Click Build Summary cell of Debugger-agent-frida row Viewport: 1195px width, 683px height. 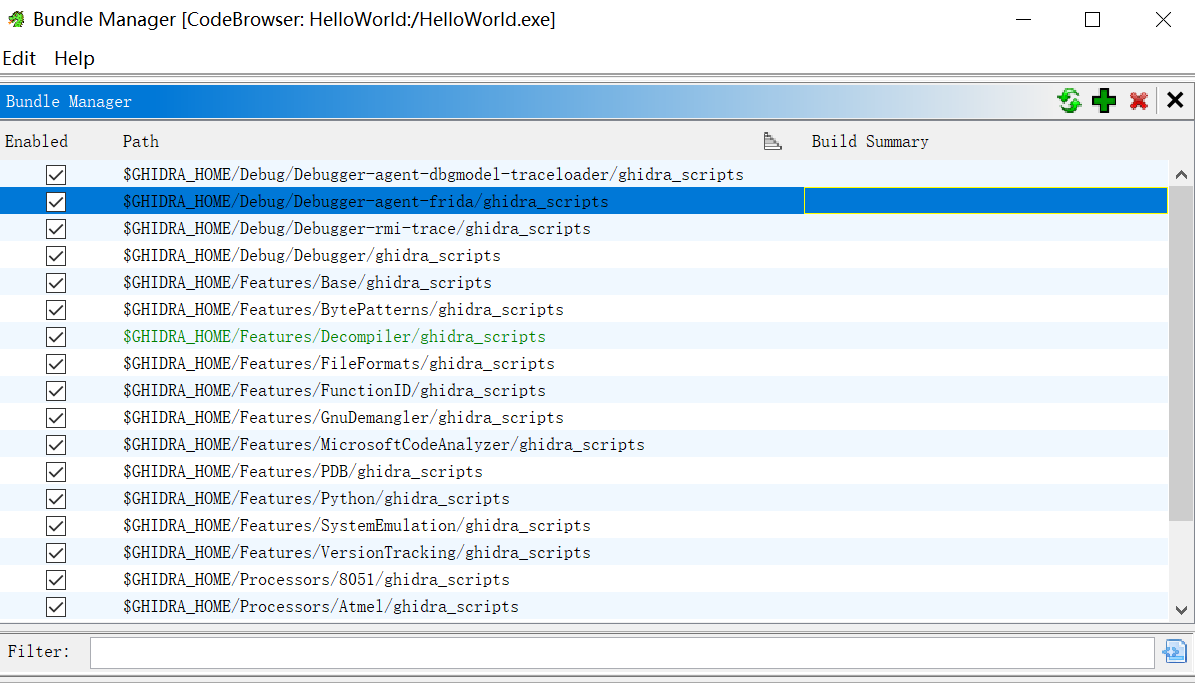[985, 201]
